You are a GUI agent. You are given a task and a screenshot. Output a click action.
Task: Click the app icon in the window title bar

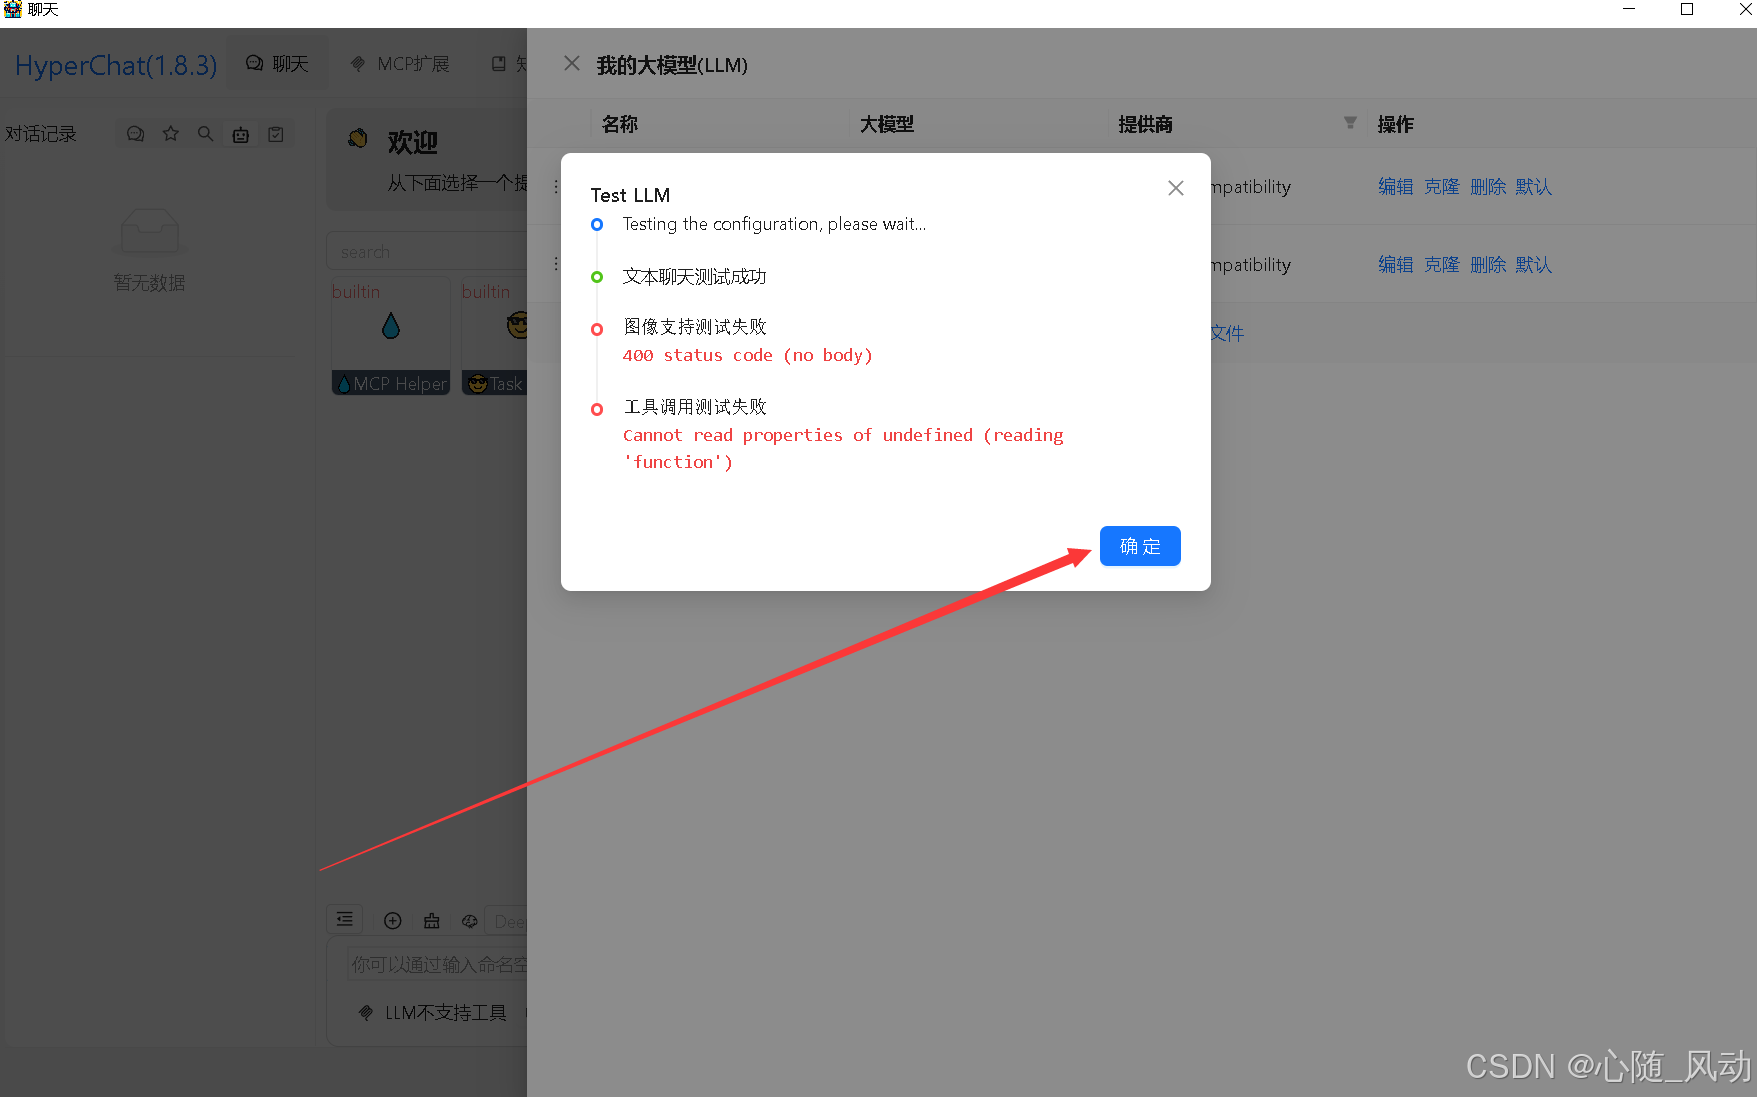point(12,9)
